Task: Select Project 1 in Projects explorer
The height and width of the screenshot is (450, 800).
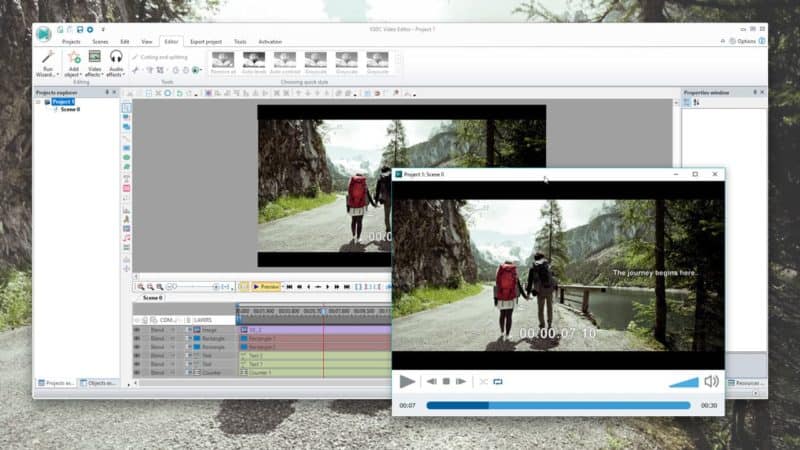Action: [x=63, y=102]
